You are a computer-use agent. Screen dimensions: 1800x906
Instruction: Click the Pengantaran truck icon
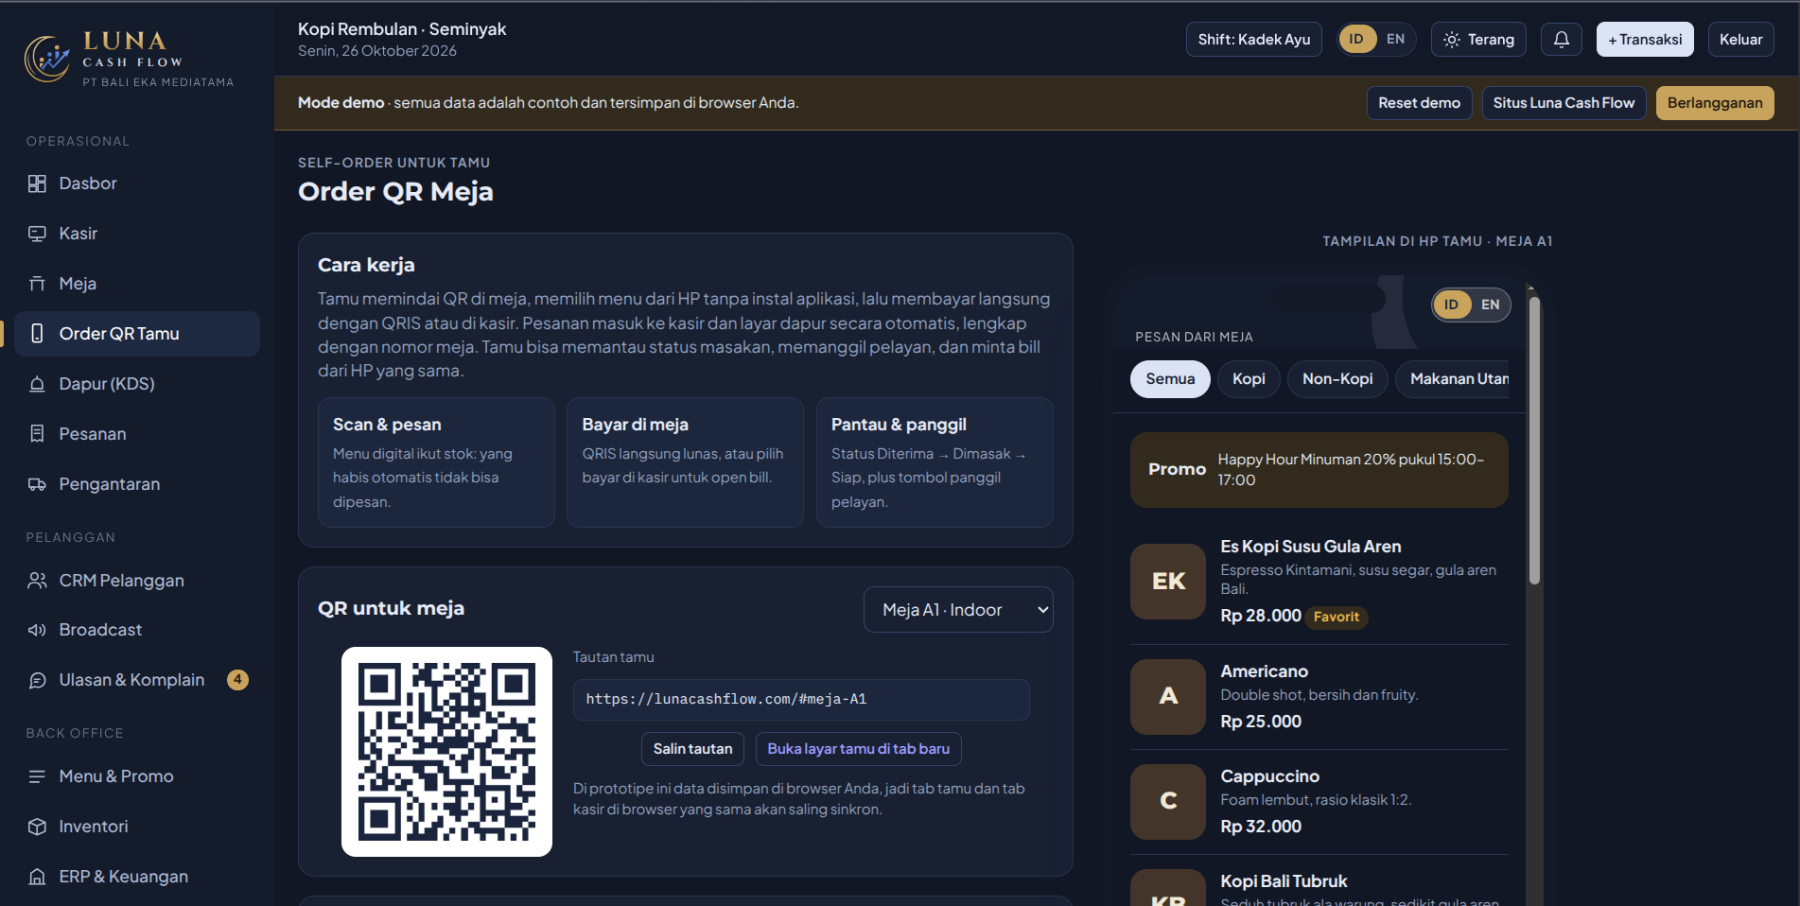point(37,484)
